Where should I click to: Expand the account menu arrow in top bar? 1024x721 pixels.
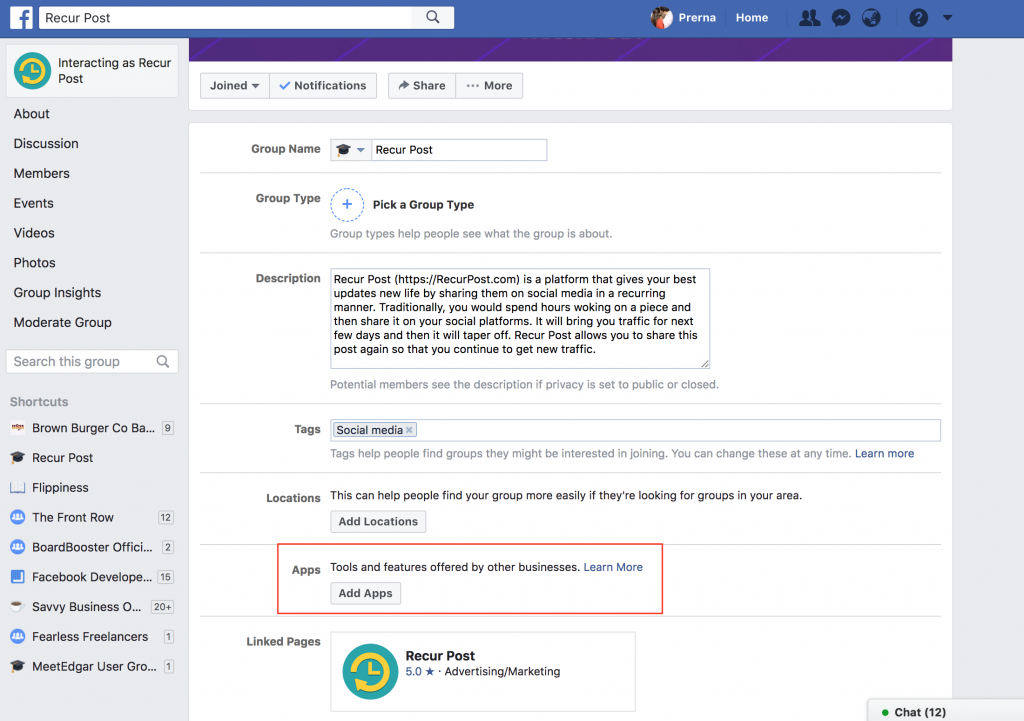point(948,18)
